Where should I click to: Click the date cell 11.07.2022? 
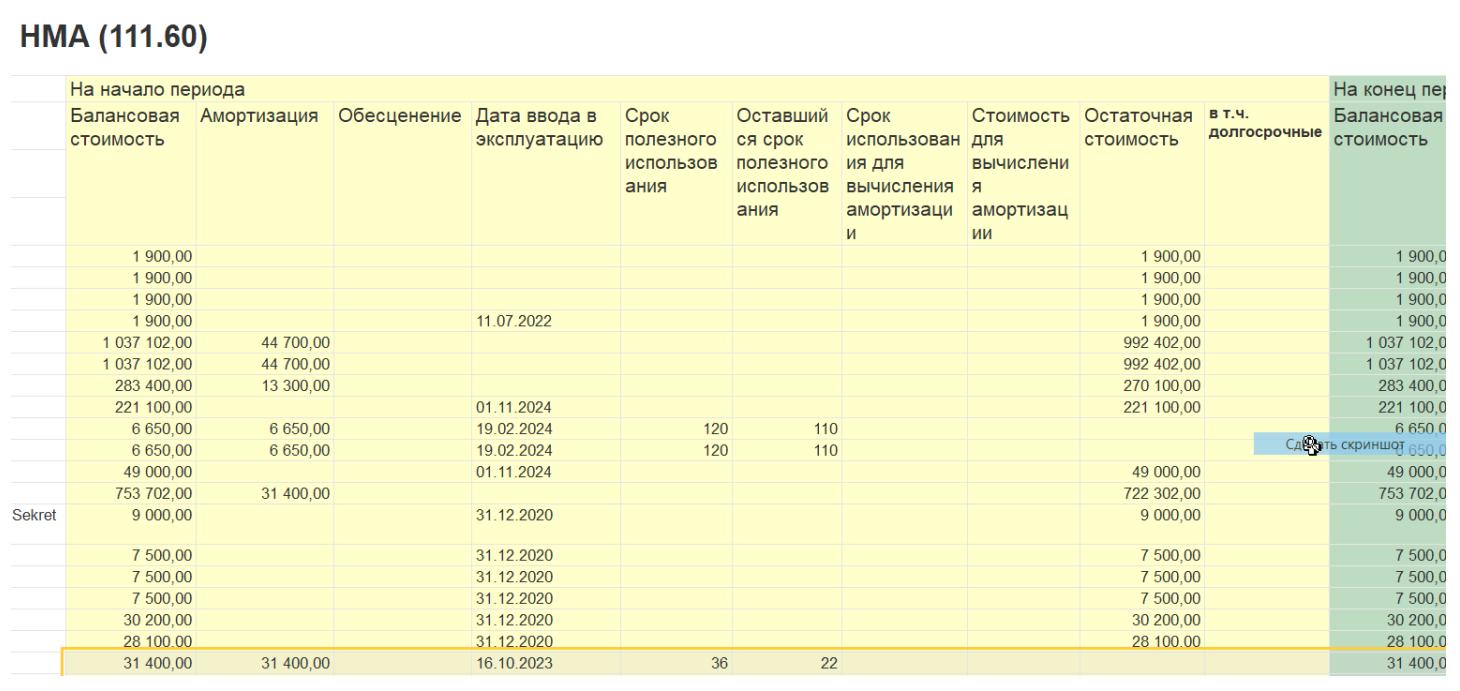pyautogui.click(x=511, y=320)
